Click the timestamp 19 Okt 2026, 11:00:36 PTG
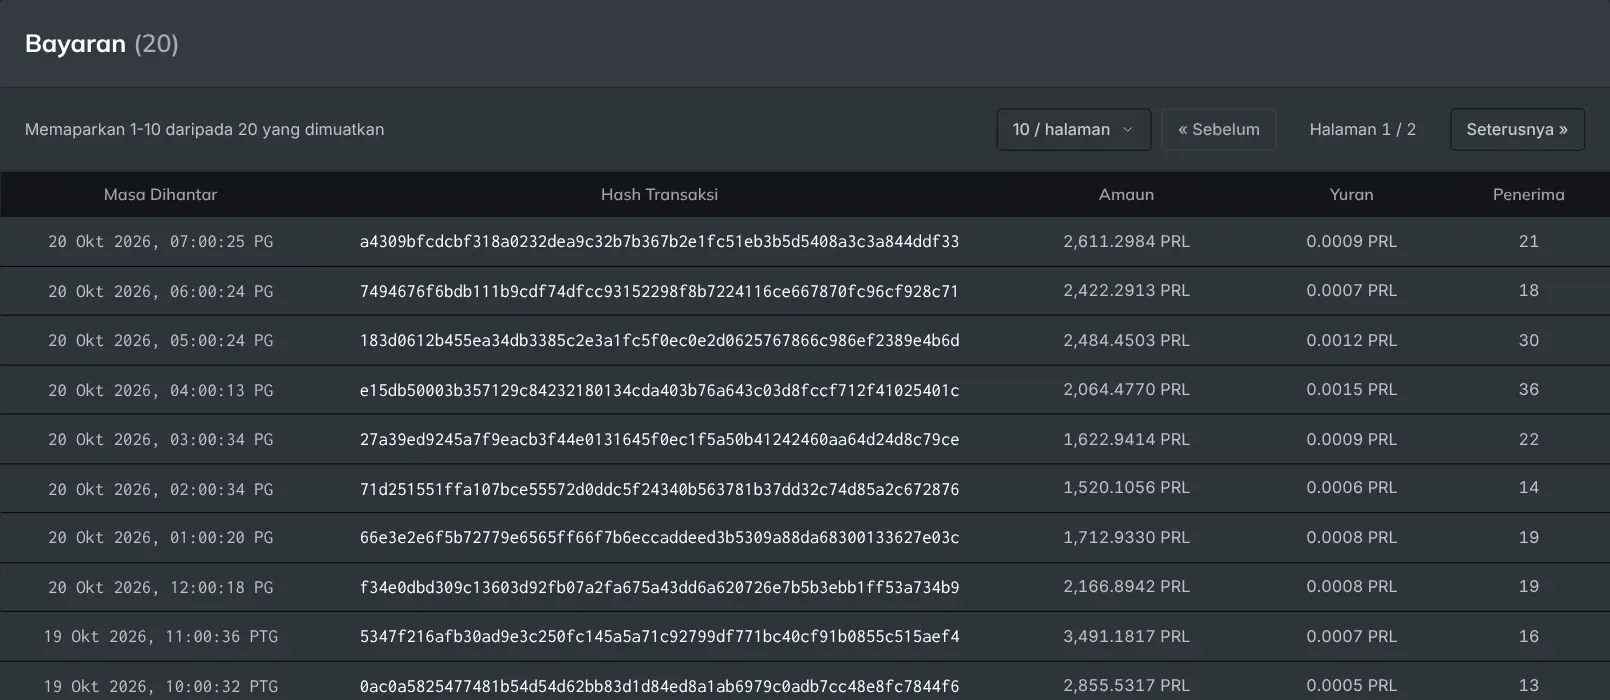The height and width of the screenshot is (700, 1610). pos(160,637)
